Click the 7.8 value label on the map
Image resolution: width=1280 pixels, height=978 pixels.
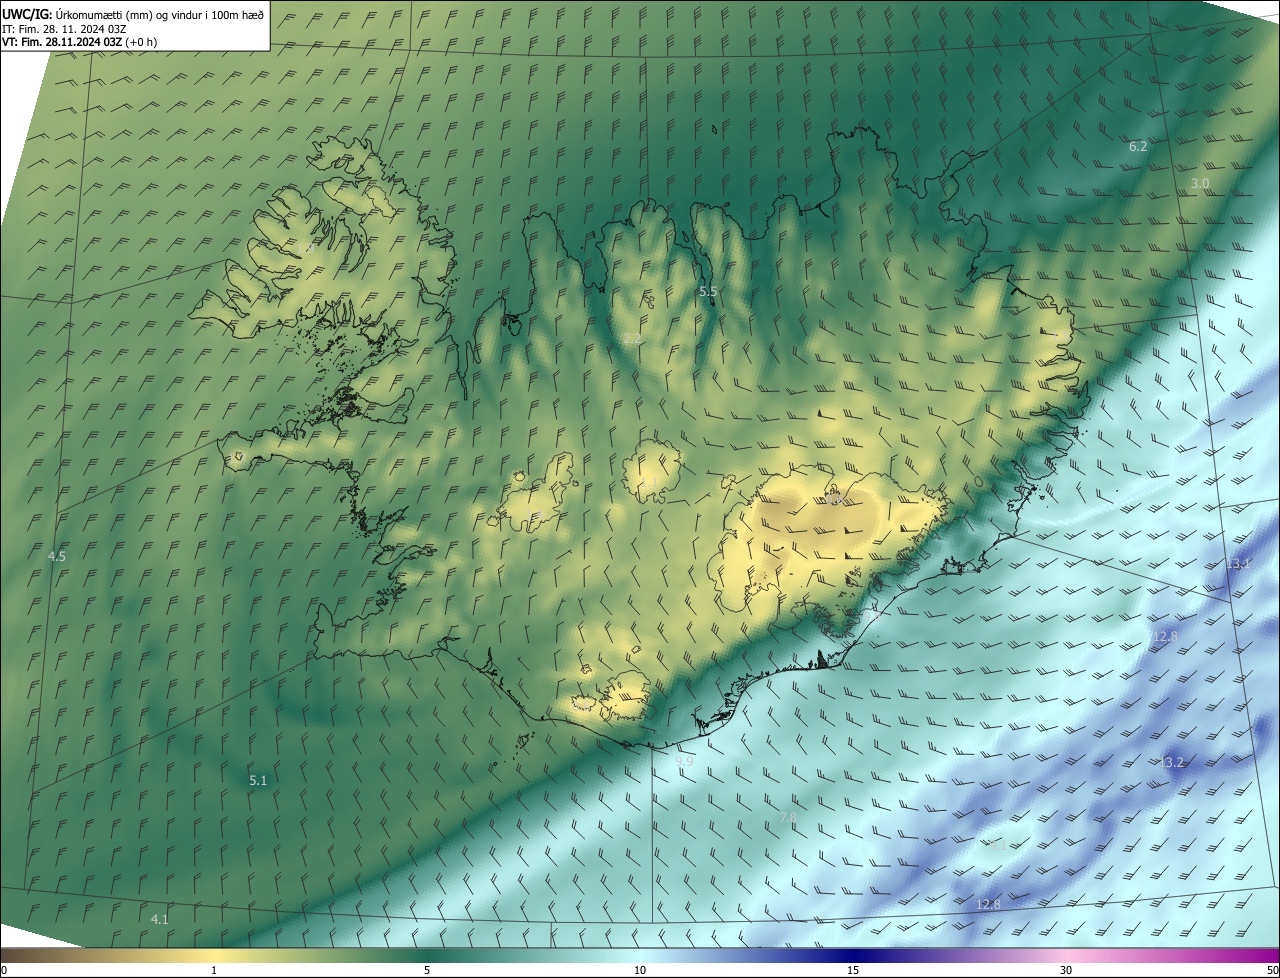click(788, 817)
